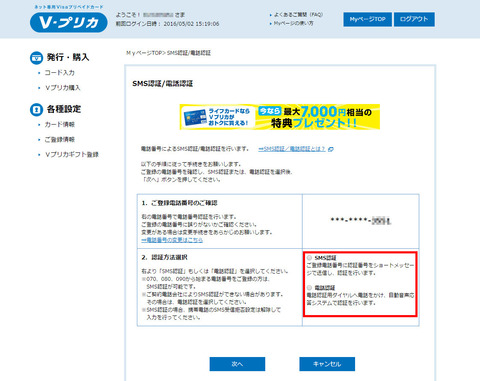Click the 2. 認証方法選択 heading
The image size is (480, 381).
pyautogui.click(x=164, y=257)
